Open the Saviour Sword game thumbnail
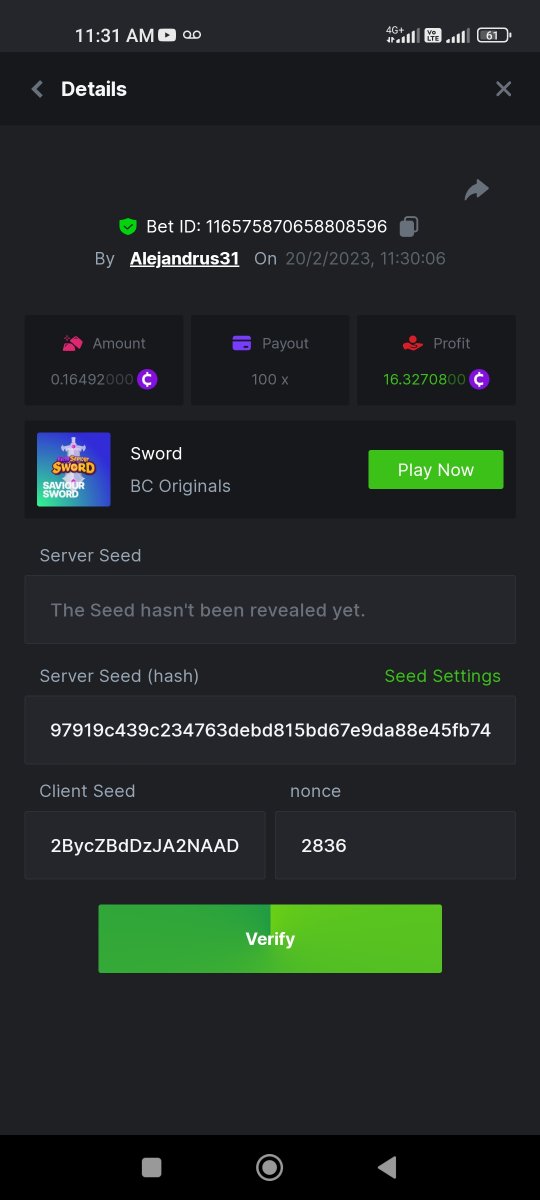The height and width of the screenshot is (1200, 540). click(74, 469)
